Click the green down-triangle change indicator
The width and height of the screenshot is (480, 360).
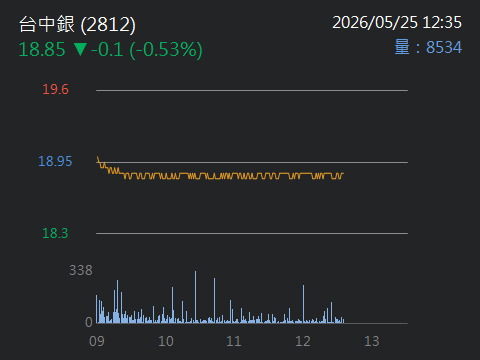(x=80, y=49)
